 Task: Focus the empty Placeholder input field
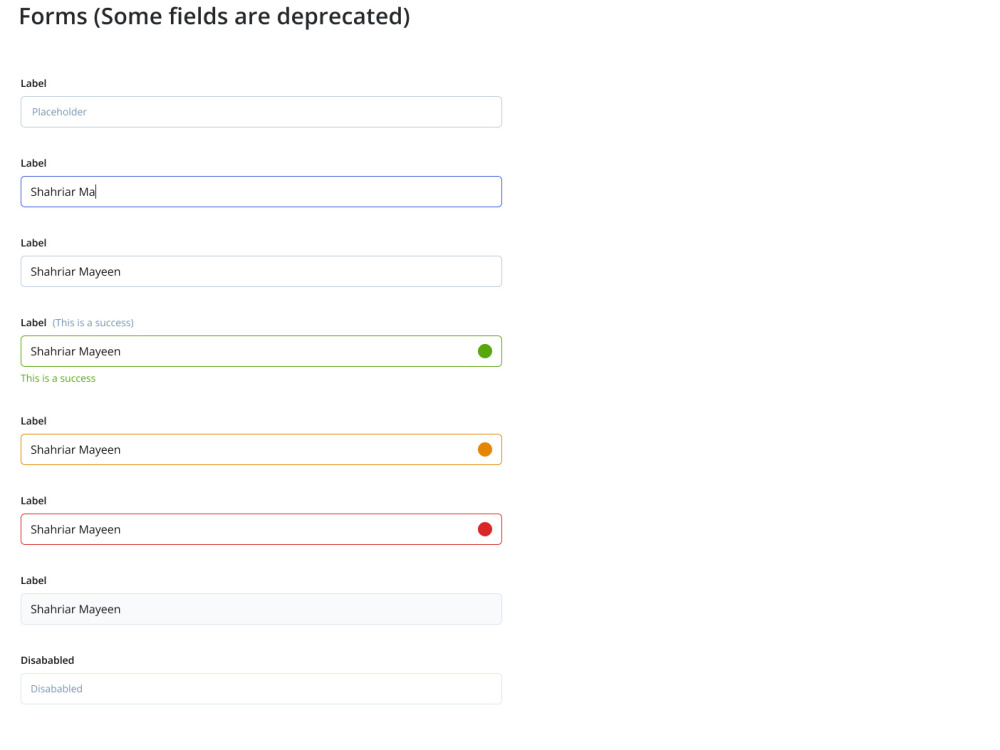[261, 112]
